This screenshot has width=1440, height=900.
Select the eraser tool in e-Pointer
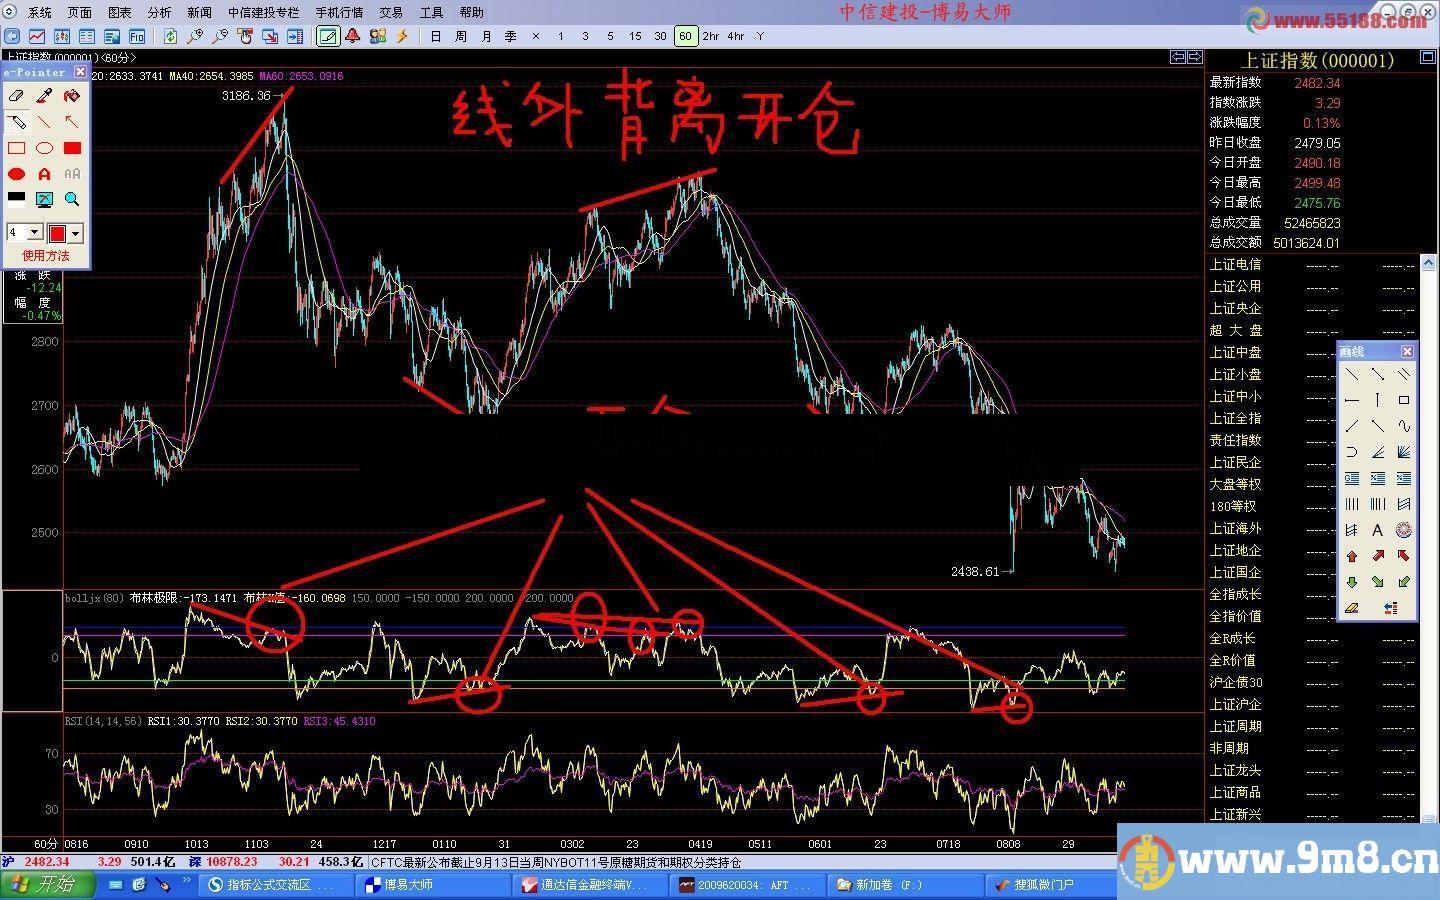pos(16,96)
